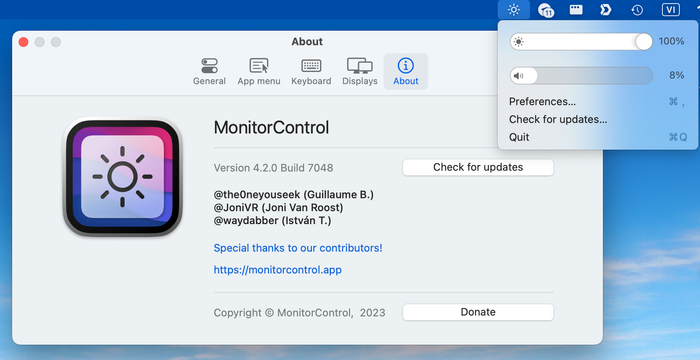Click the sun icon inside brightness slider

tap(518, 42)
